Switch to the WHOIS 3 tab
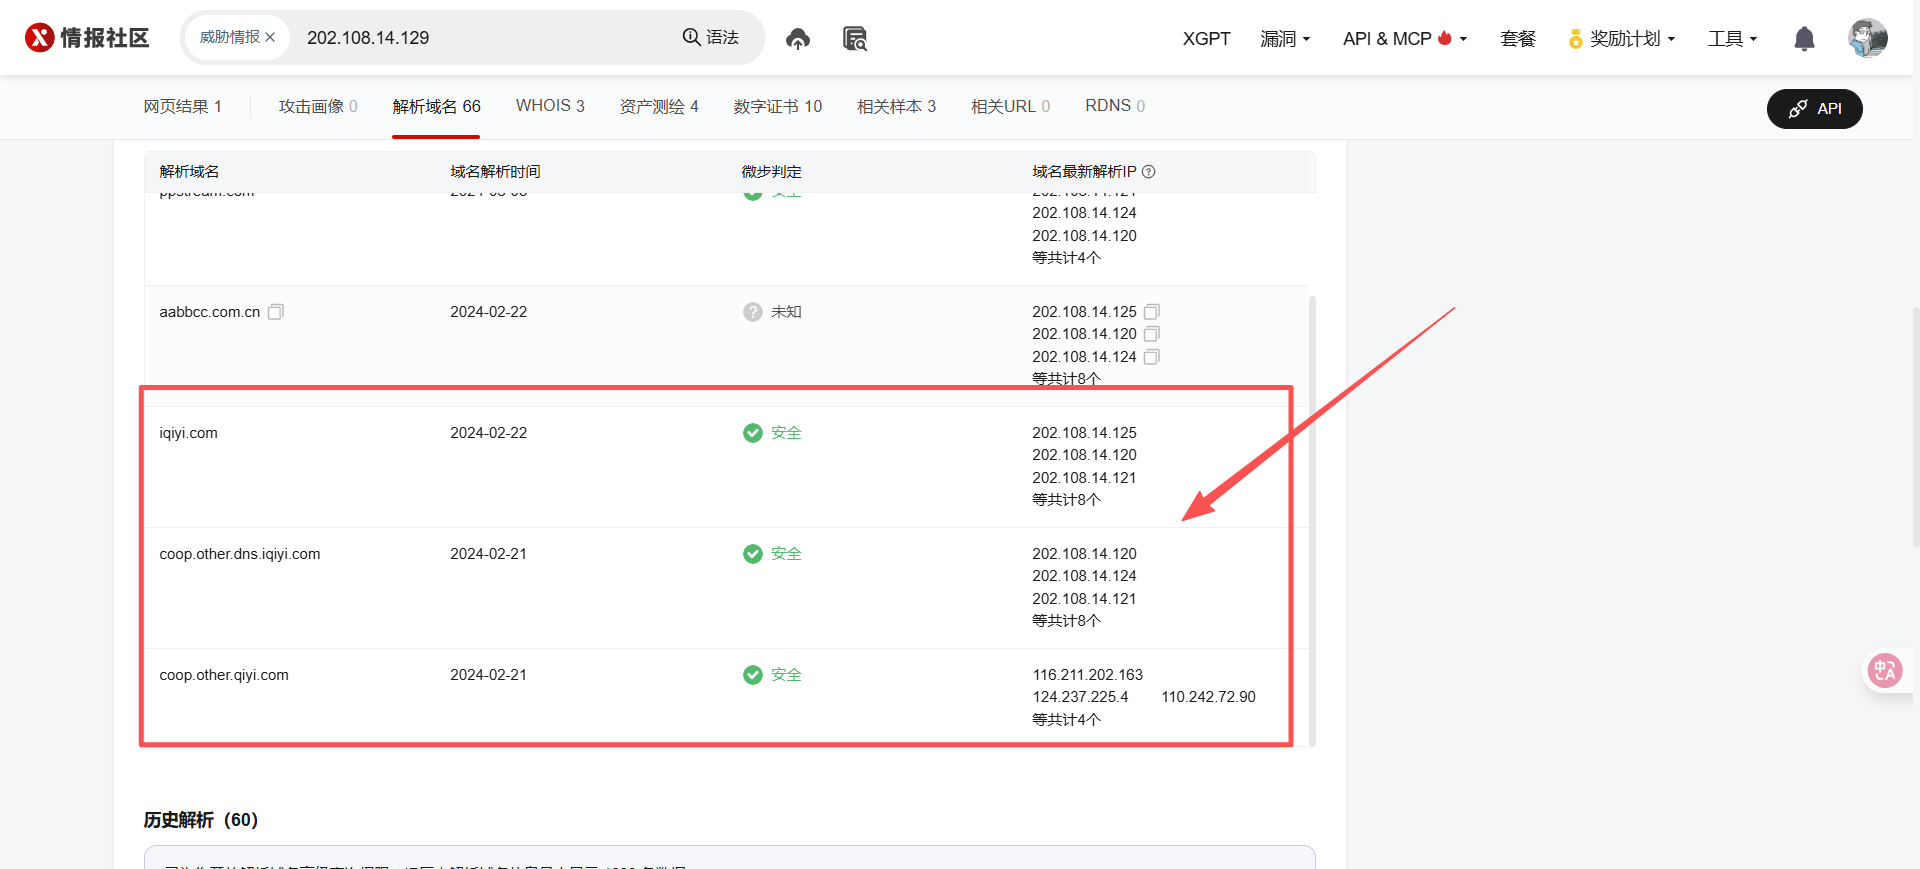The height and width of the screenshot is (869, 1920). click(550, 106)
